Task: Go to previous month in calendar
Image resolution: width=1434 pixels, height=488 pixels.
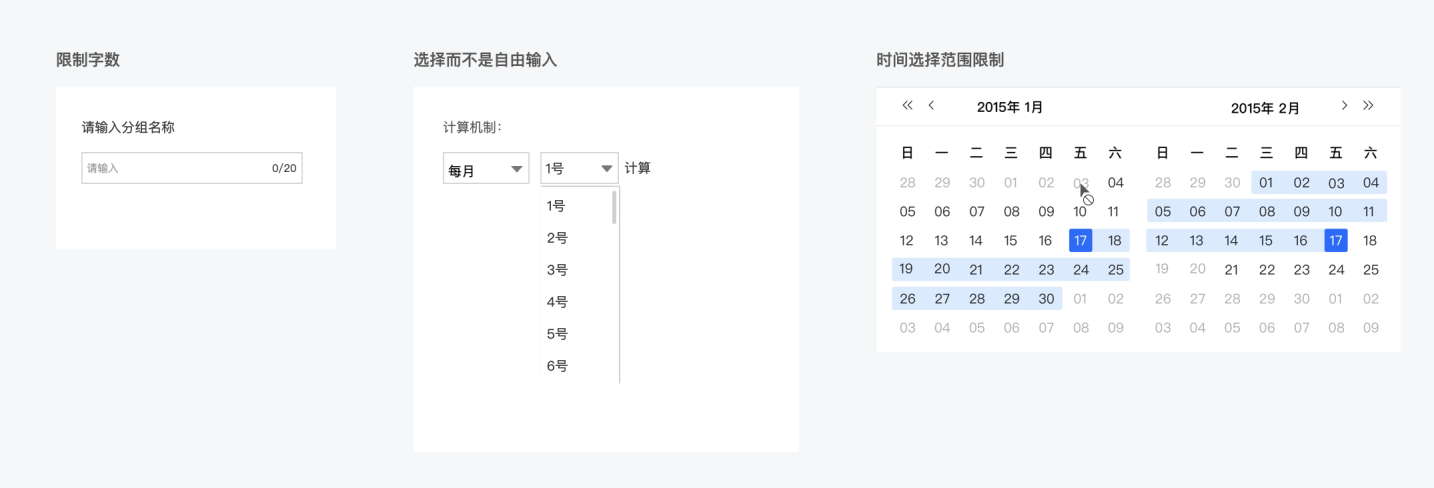Action: point(931,106)
